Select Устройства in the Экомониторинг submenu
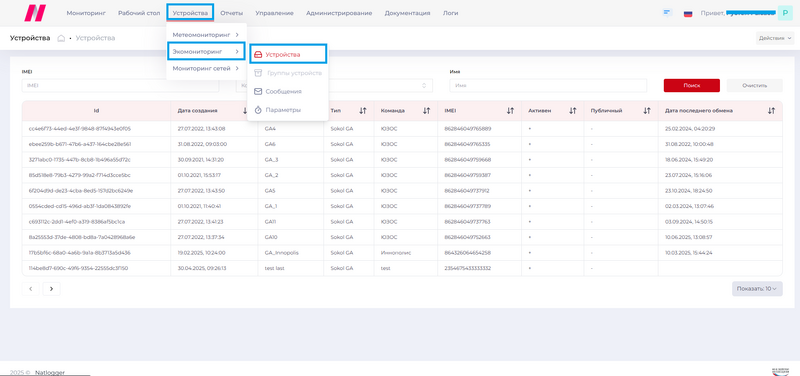 (x=288, y=54)
